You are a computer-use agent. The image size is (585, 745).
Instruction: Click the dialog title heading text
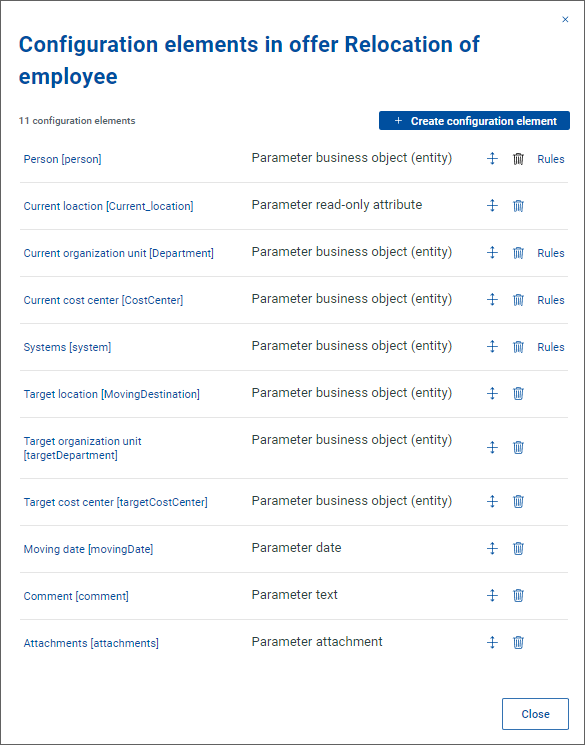(x=249, y=60)
